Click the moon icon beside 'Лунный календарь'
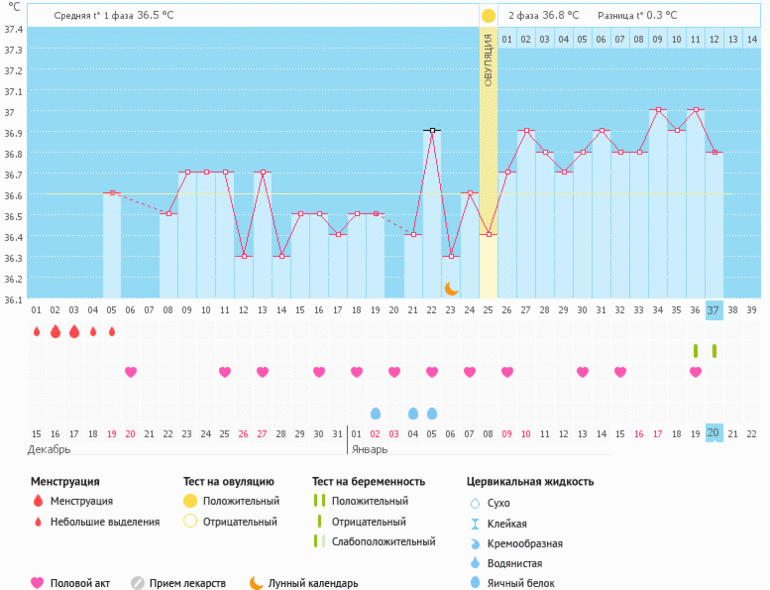Image resolution: width=770 pixels, height=590 pixels. (257, 583)
